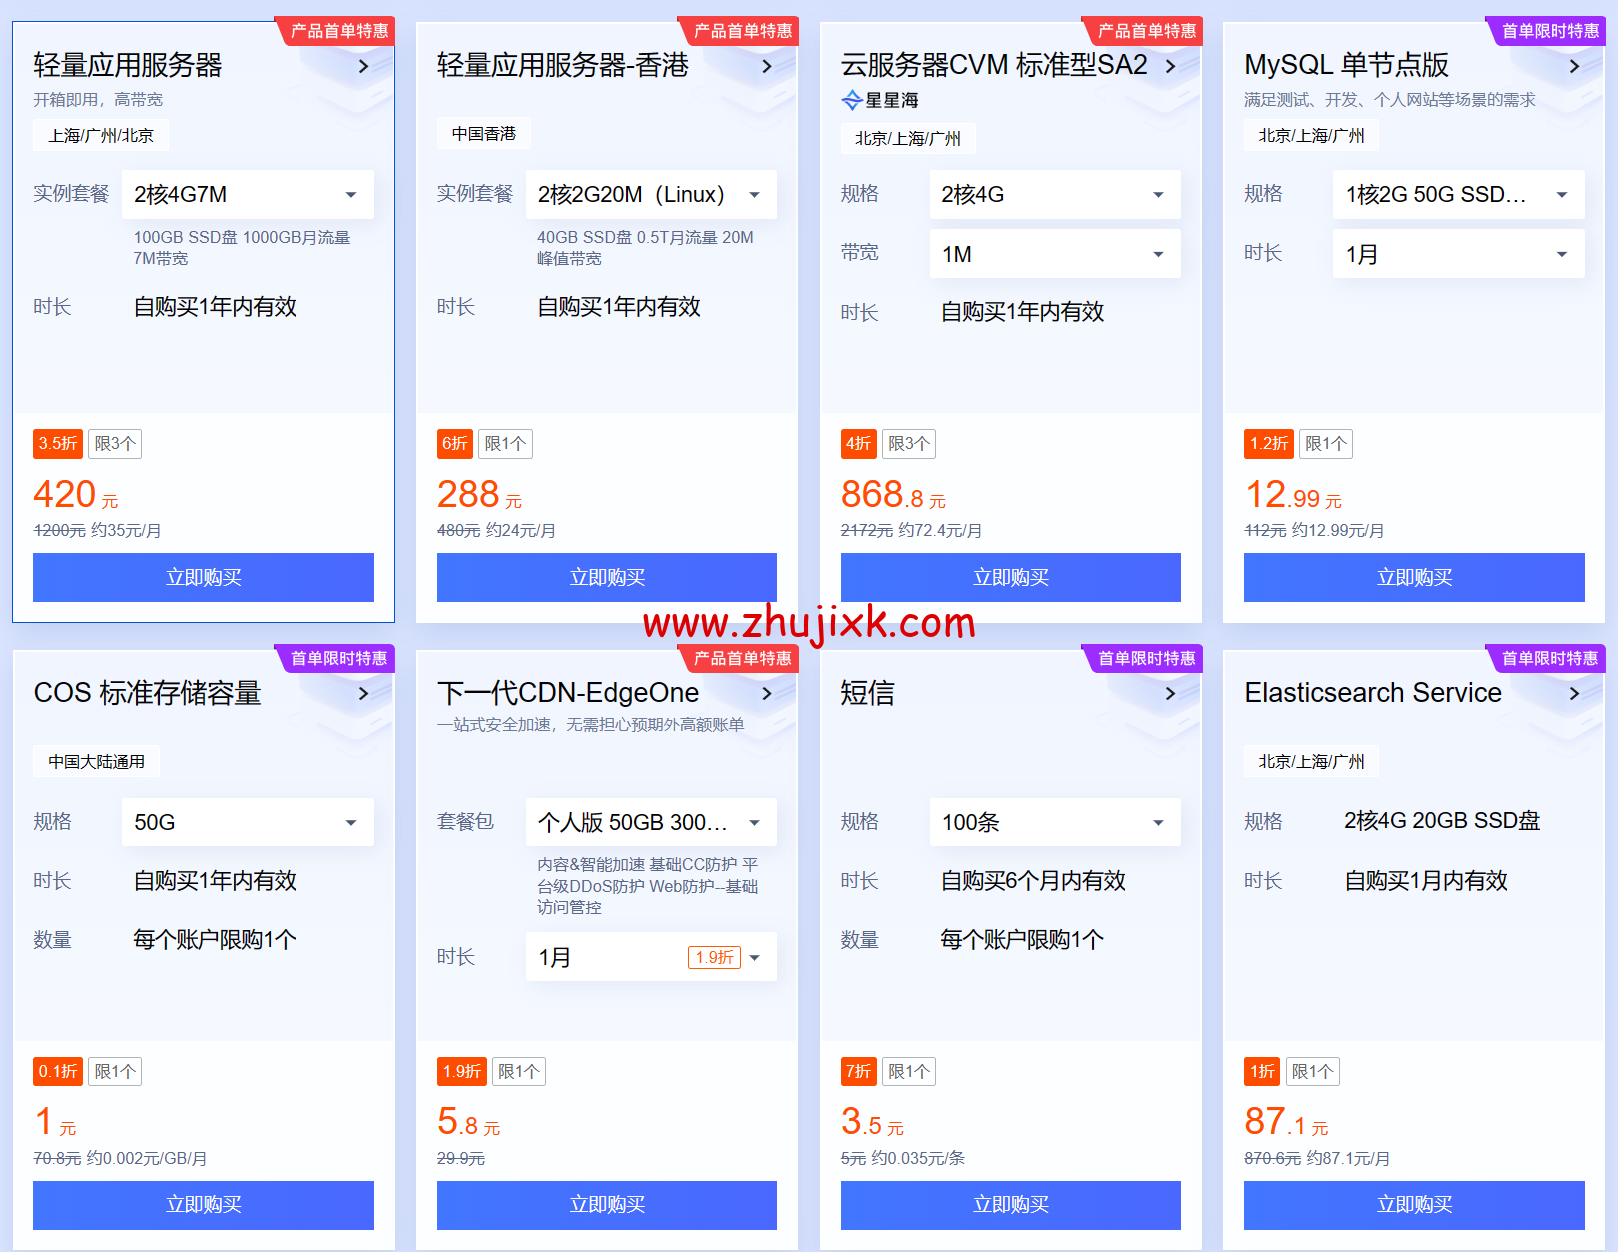
Task: Click the arrow icon beside 下一代CDN-EdgeOne
Action: click(x=767, y=693)
